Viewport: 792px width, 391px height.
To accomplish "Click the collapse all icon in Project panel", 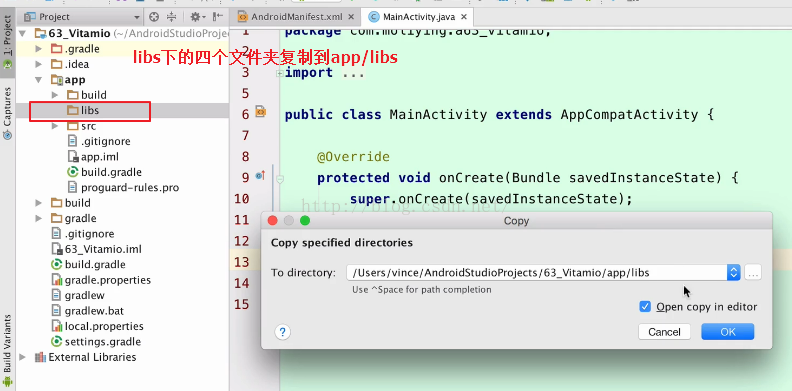I will pyautogui.click(x=172, y=17).
